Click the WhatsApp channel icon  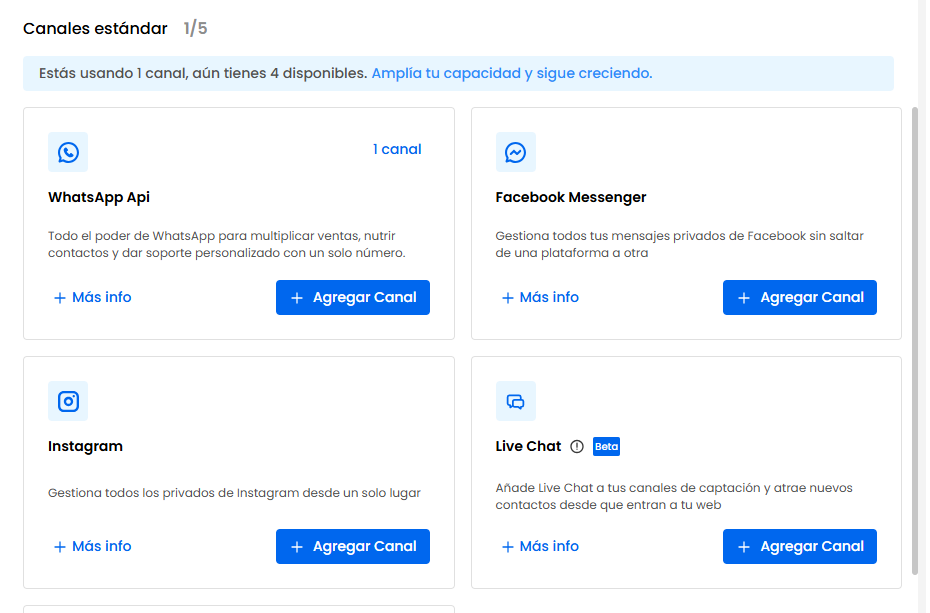(x=68, y=152)
